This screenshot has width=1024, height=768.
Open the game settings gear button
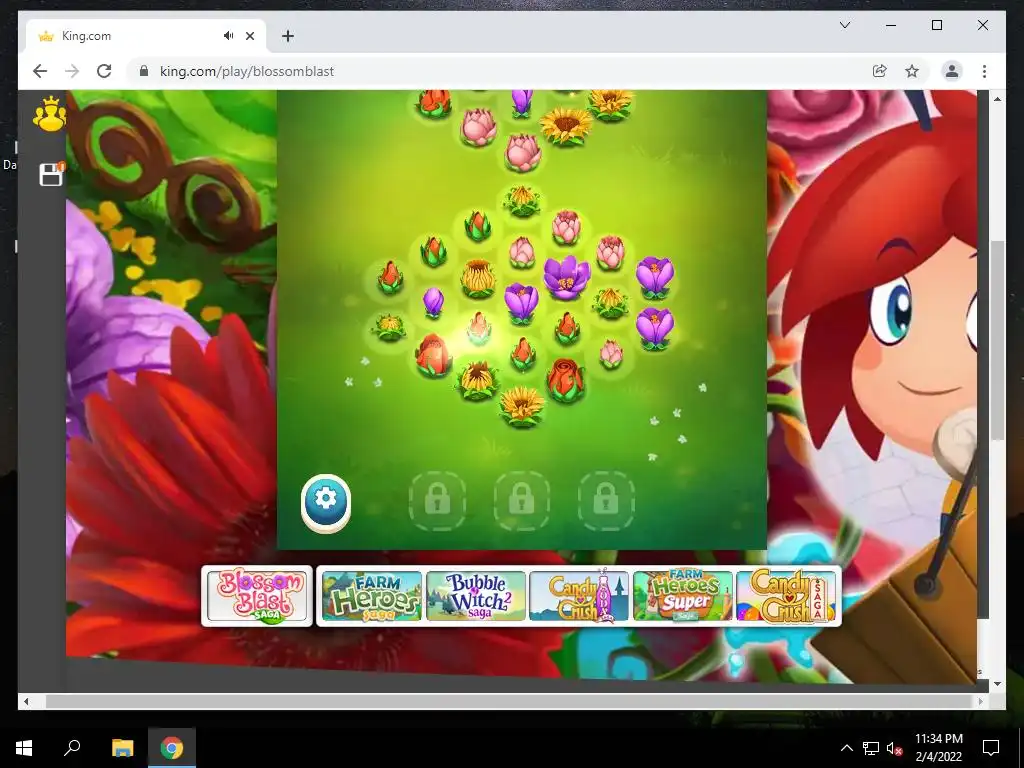pos(326,502)
